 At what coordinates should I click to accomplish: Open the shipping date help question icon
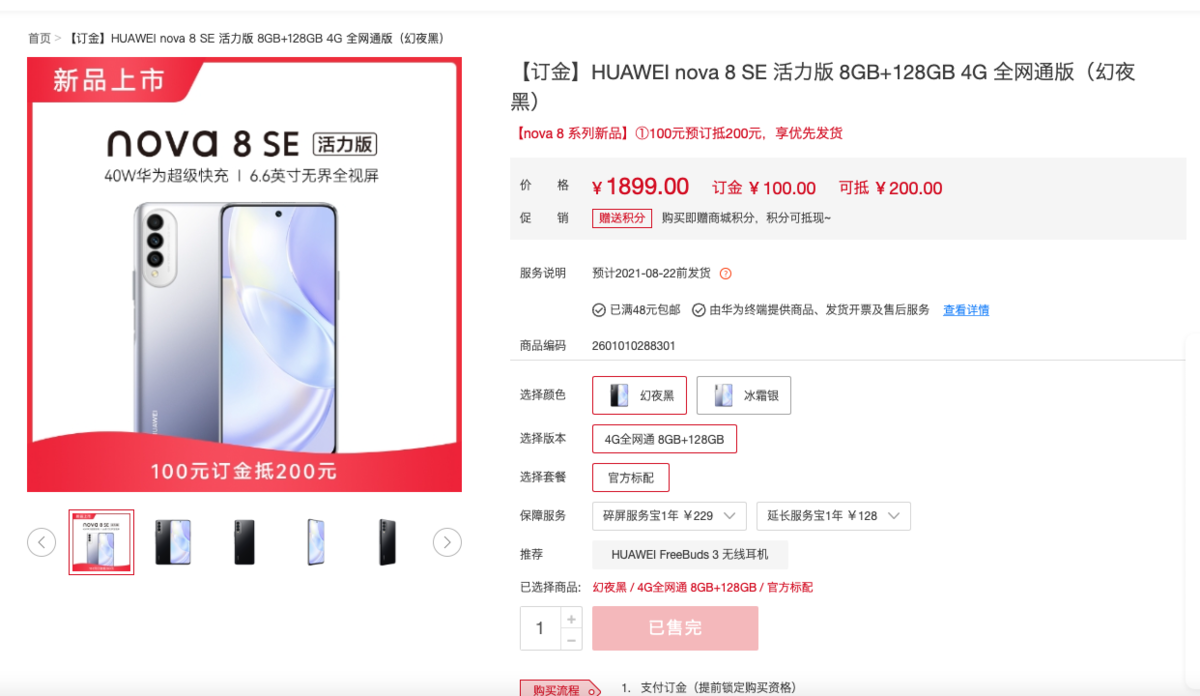click(x=726, y=273)
